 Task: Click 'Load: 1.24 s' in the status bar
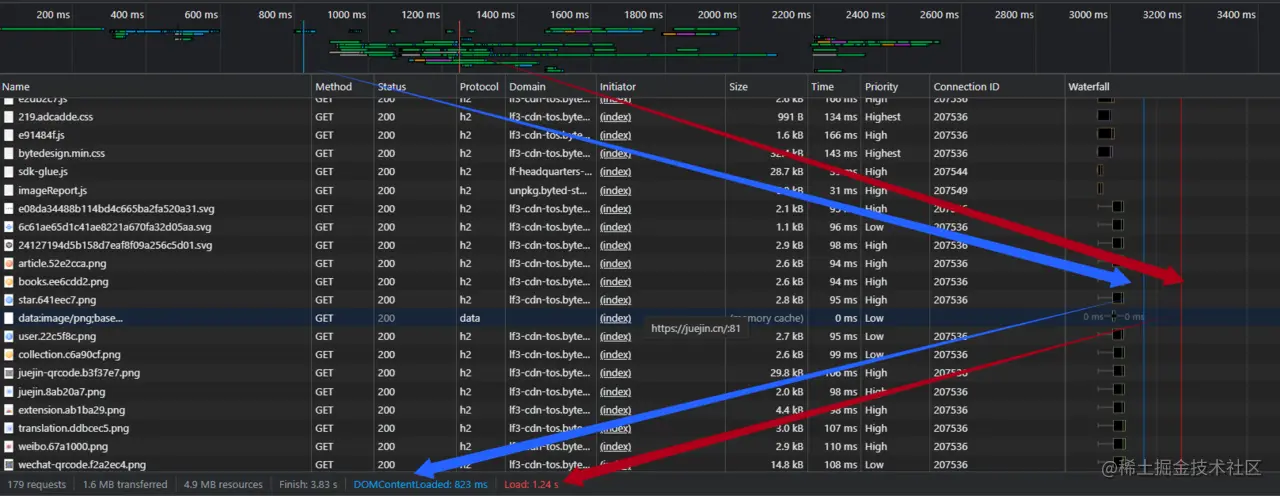pos(531,485)
